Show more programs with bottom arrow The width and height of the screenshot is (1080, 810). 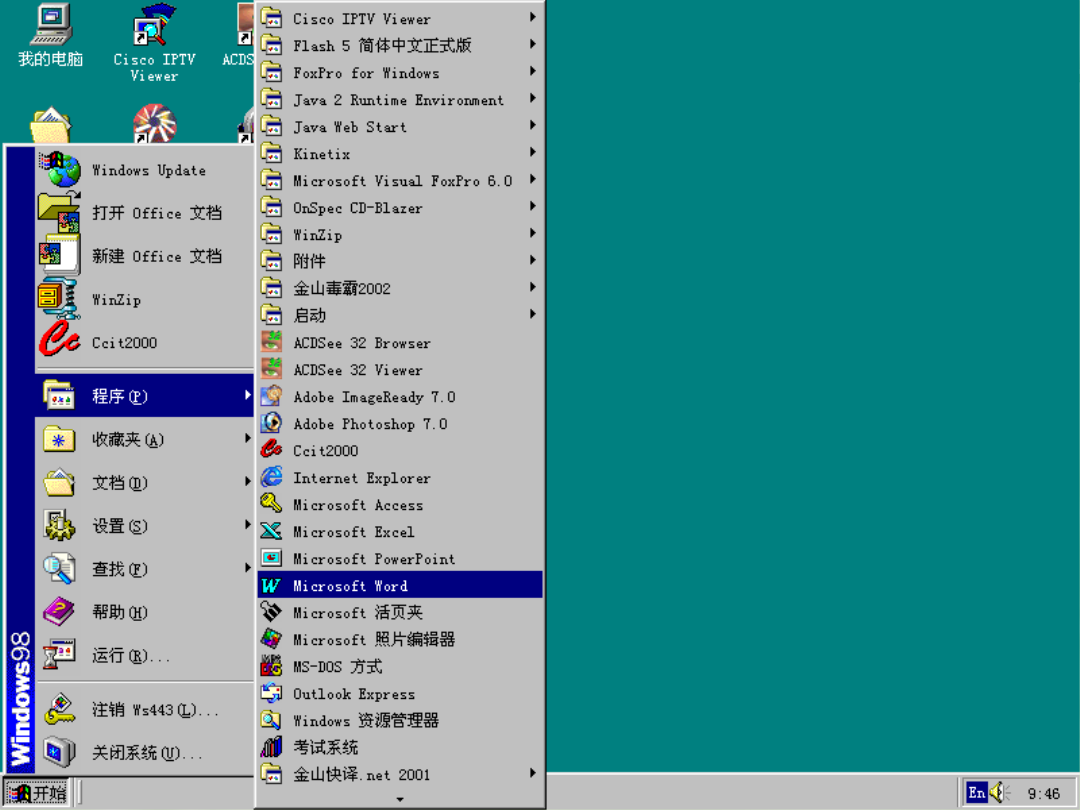400,799
